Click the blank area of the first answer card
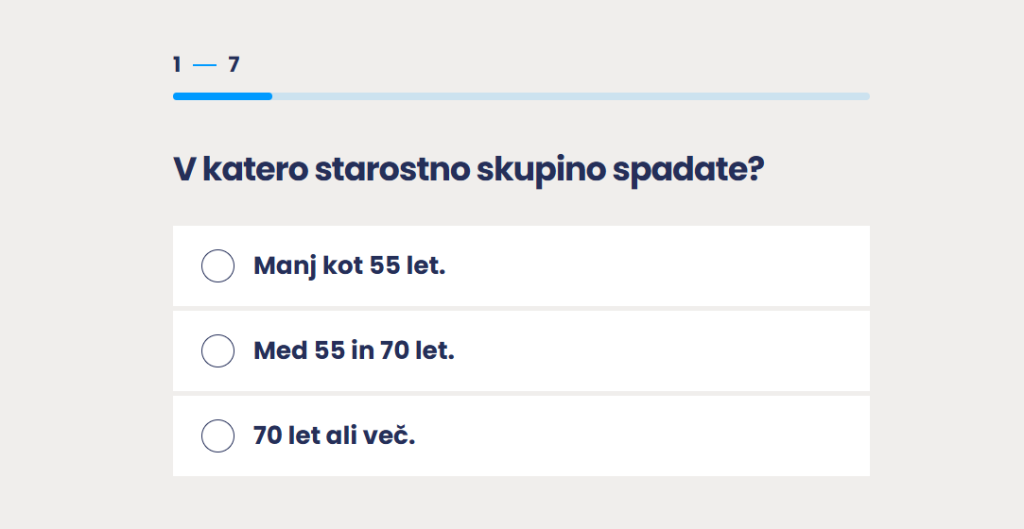The image size is (1024, 529). tap(650, 266)
